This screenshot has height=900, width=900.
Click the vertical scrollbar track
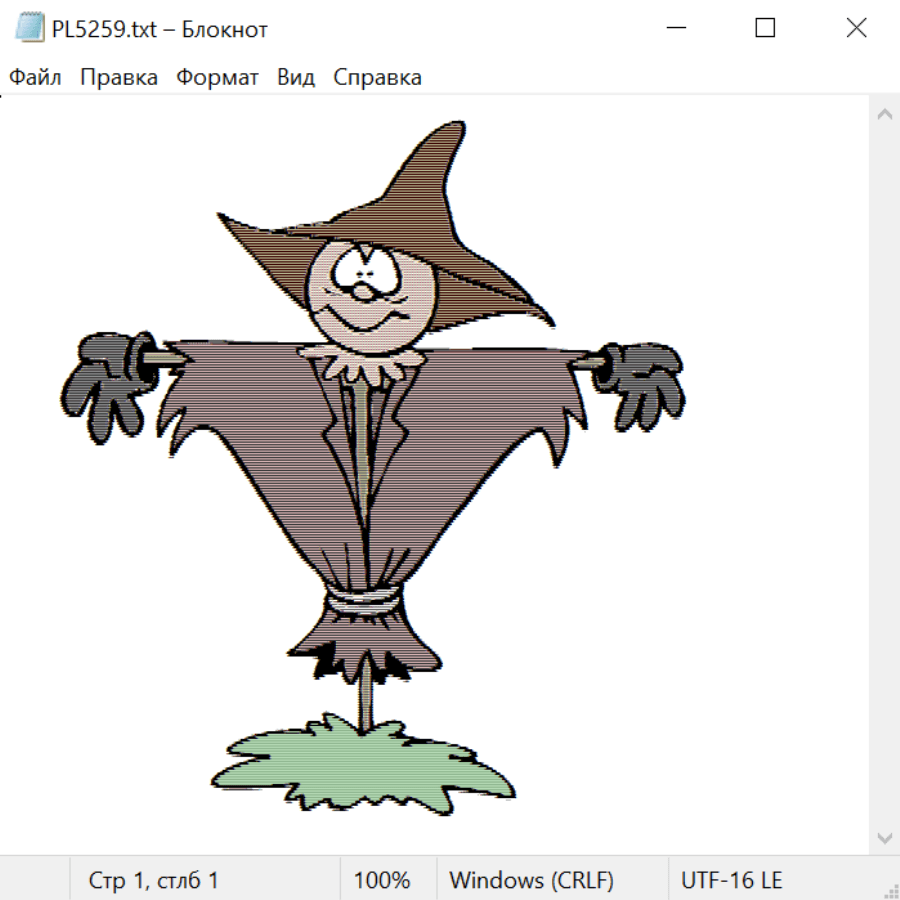click(x=884, y=475)
